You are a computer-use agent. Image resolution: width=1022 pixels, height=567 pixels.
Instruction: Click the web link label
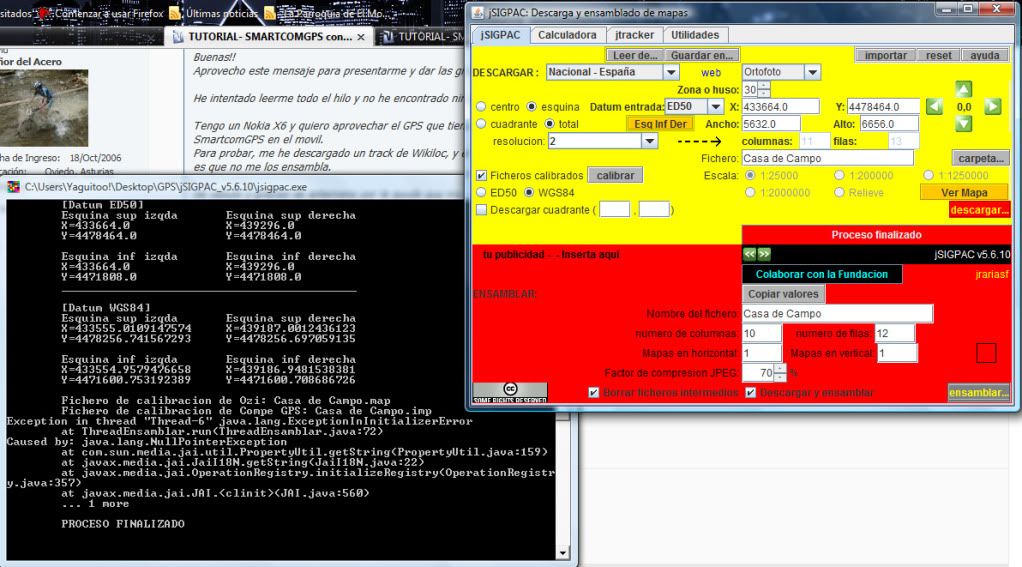[710, 72]
